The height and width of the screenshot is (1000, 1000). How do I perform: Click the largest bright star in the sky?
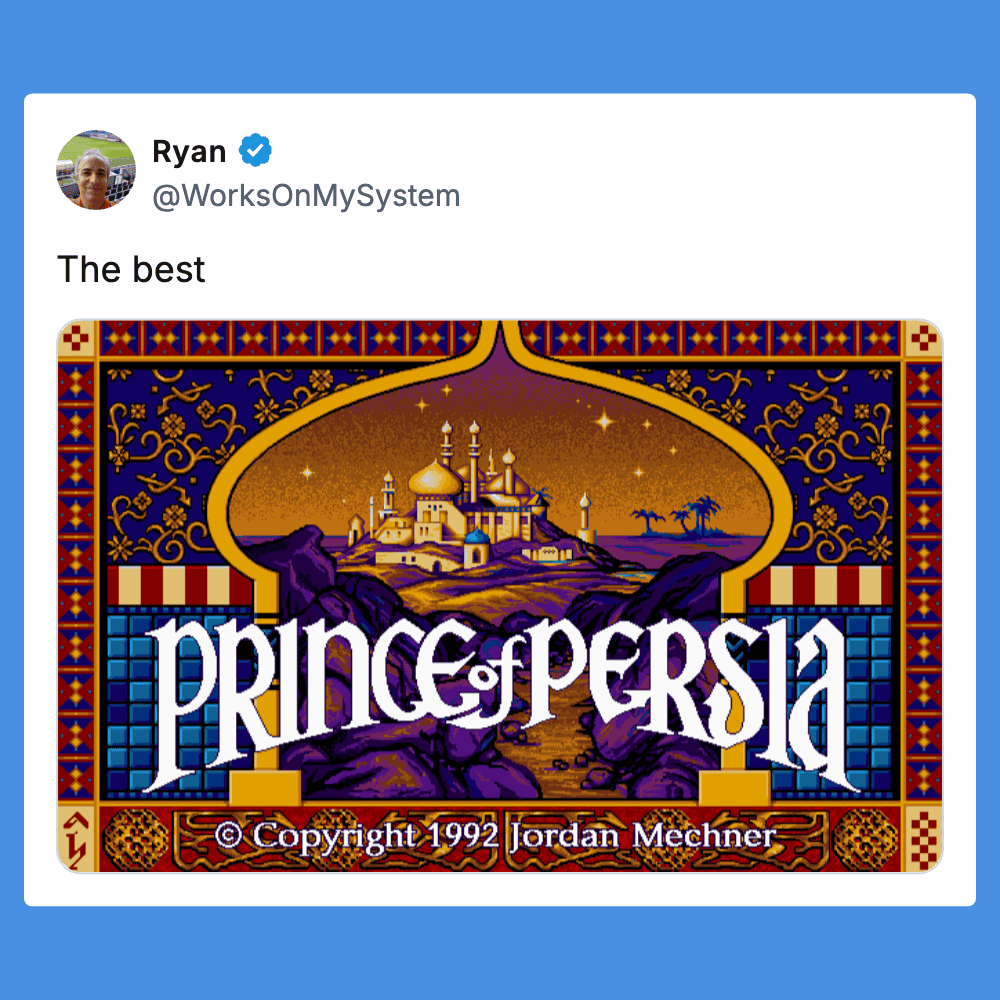[605, 420]
